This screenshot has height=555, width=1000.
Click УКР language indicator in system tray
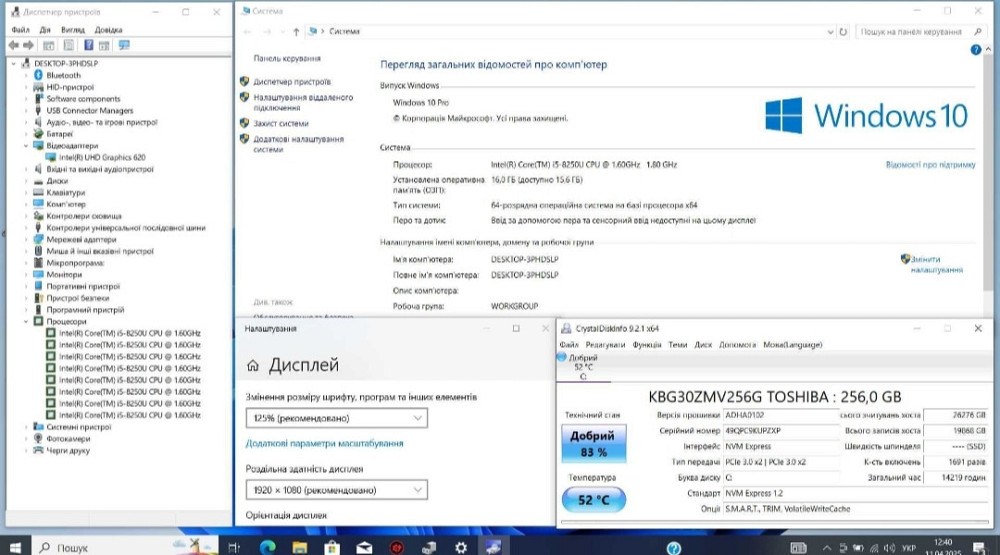coord(909,548)
